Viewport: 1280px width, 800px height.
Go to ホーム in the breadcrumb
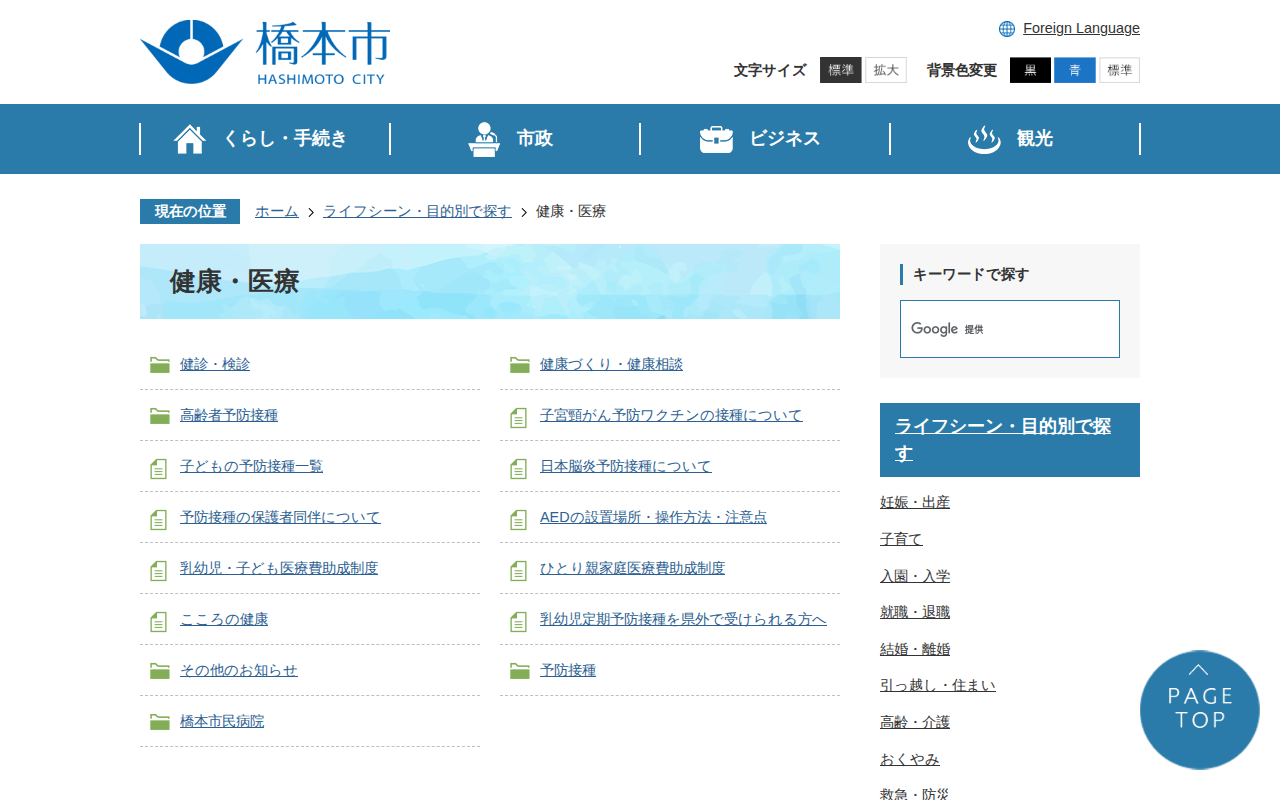tap(276, 211)
